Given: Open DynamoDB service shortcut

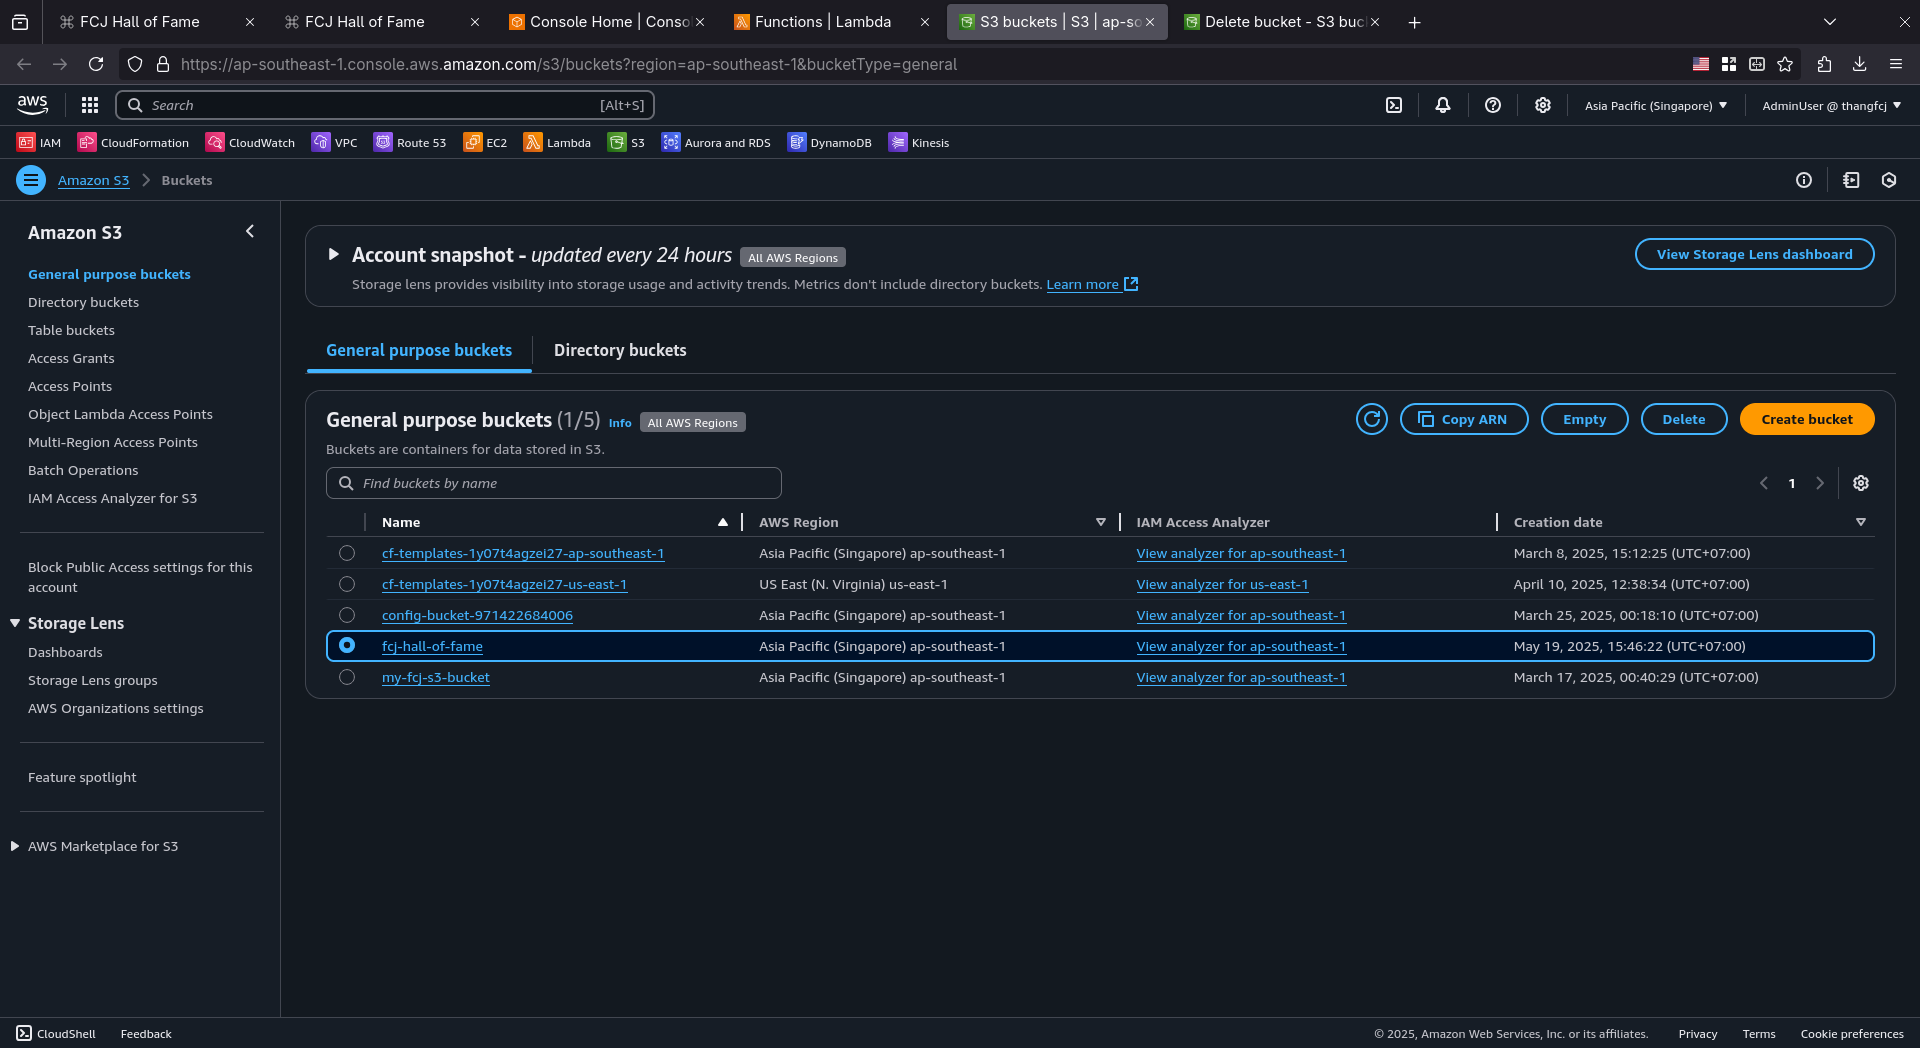Looking at the screenshot, I should (830, 143).
